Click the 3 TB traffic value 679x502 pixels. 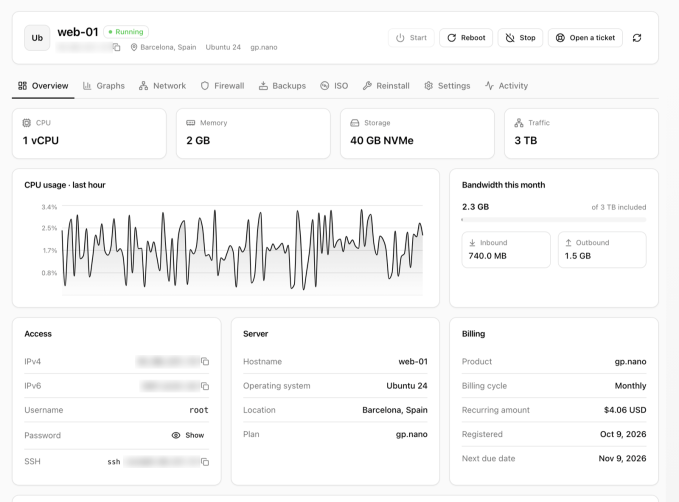[x=526, y=140]
